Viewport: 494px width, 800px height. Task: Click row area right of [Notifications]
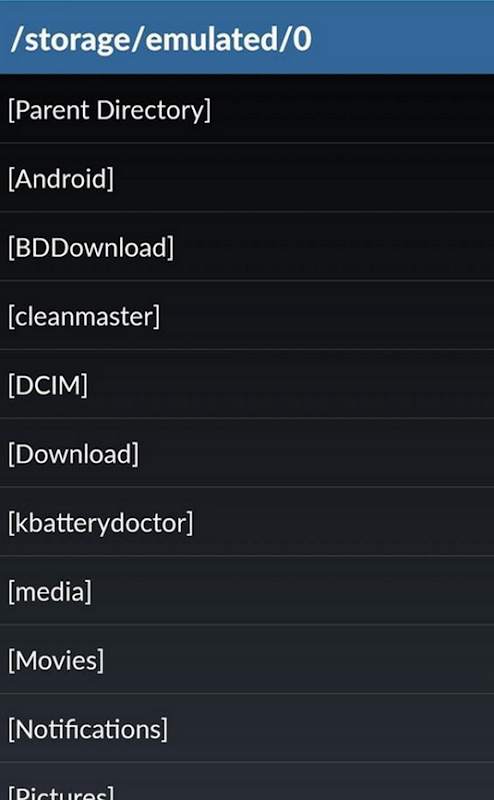[331, 729]
